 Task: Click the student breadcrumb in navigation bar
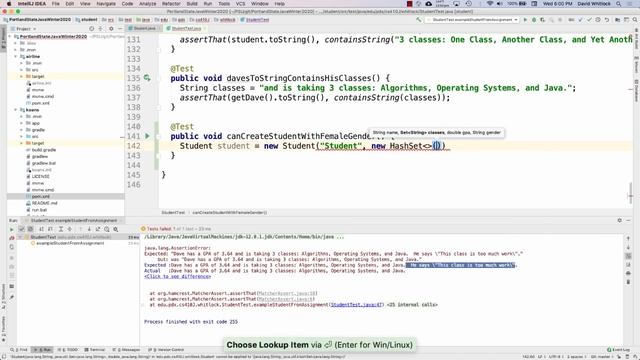click(87, 20)
